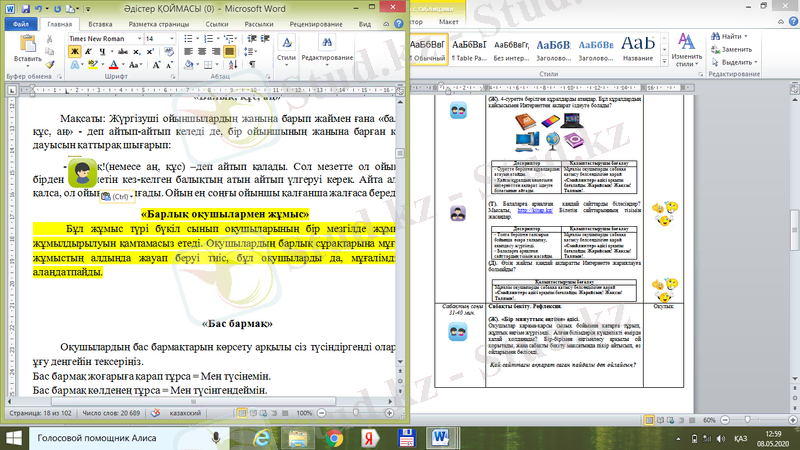Select the Название style thumbnail
This screenshot has height=450, width=800.
tap(639, 46)
